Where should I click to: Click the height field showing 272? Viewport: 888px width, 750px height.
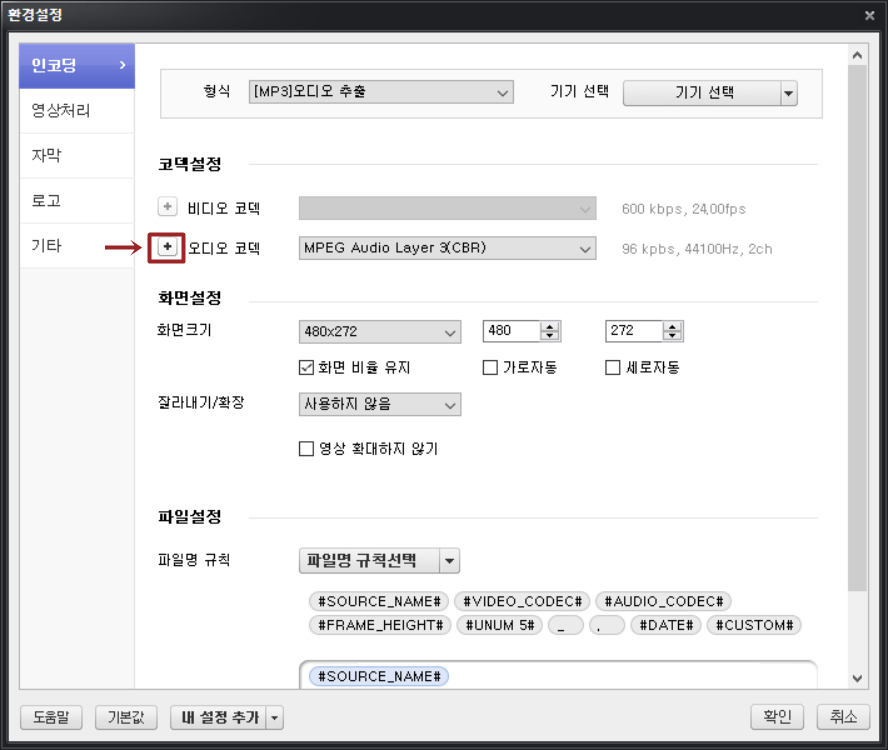(634, 331)
